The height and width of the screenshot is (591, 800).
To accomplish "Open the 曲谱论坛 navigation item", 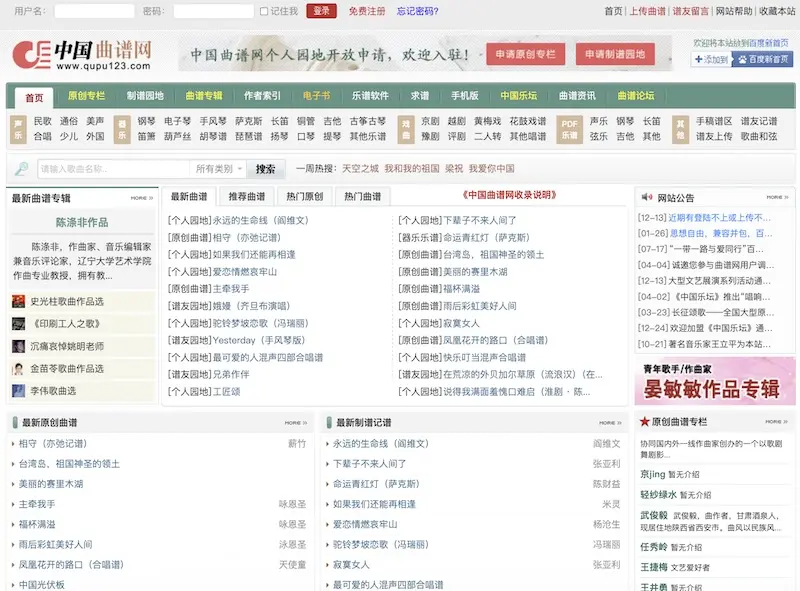I will click(x=636, y=95).
